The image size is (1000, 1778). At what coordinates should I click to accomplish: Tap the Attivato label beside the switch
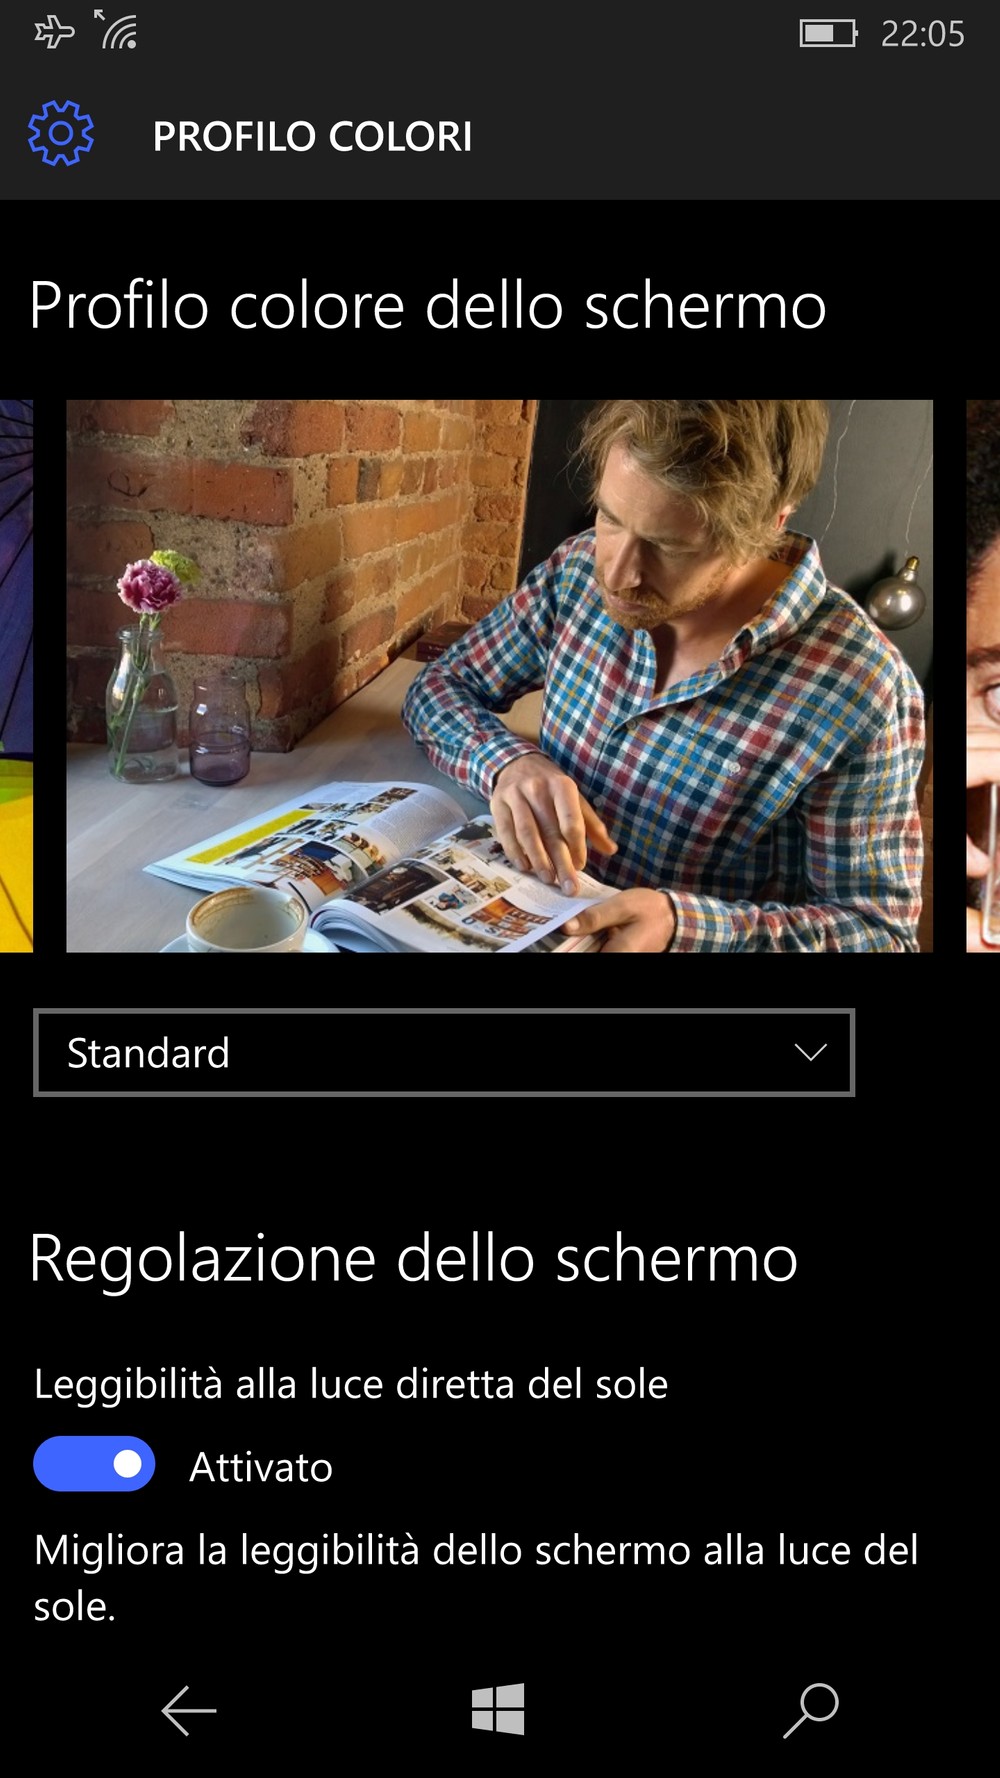point(261,1467)
